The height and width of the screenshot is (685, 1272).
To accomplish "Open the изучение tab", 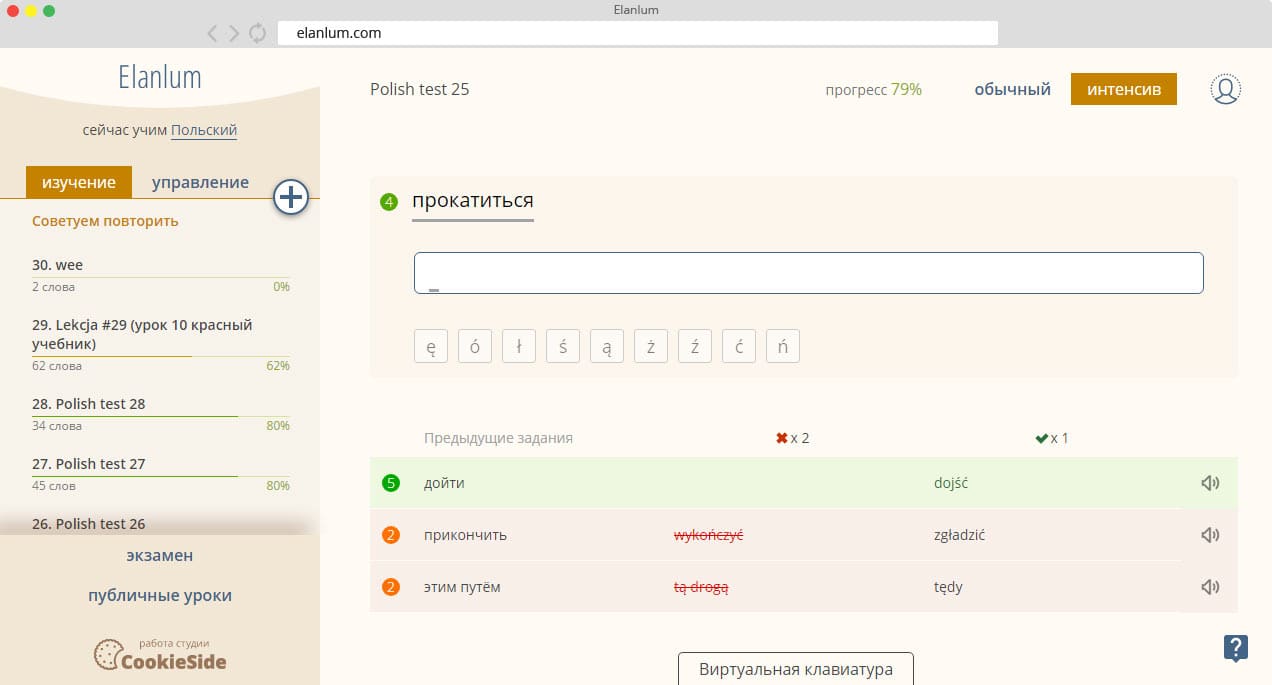I will 79,182.
